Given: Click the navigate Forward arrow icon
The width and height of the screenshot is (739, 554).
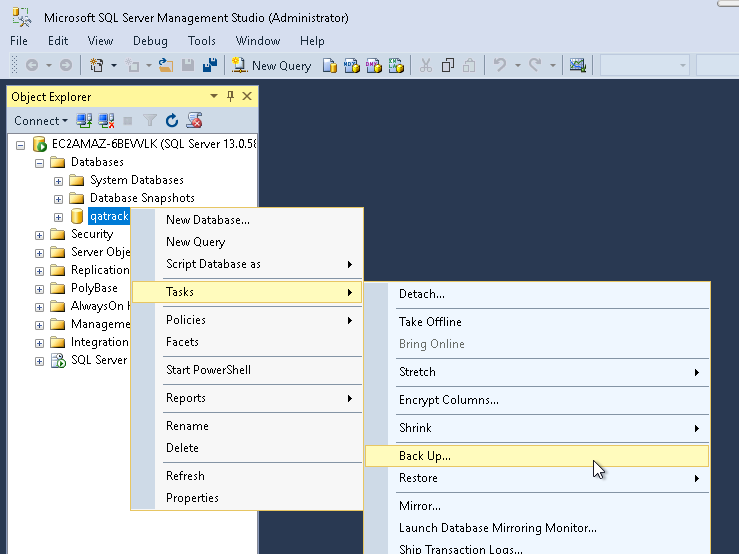Looking at the screenshot, I should [x=66, y=66].
